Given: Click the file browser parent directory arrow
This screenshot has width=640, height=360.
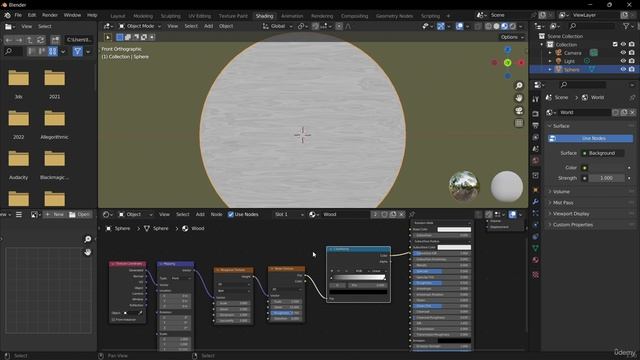Looking at the screenshot, I should (x=30, y=40).
